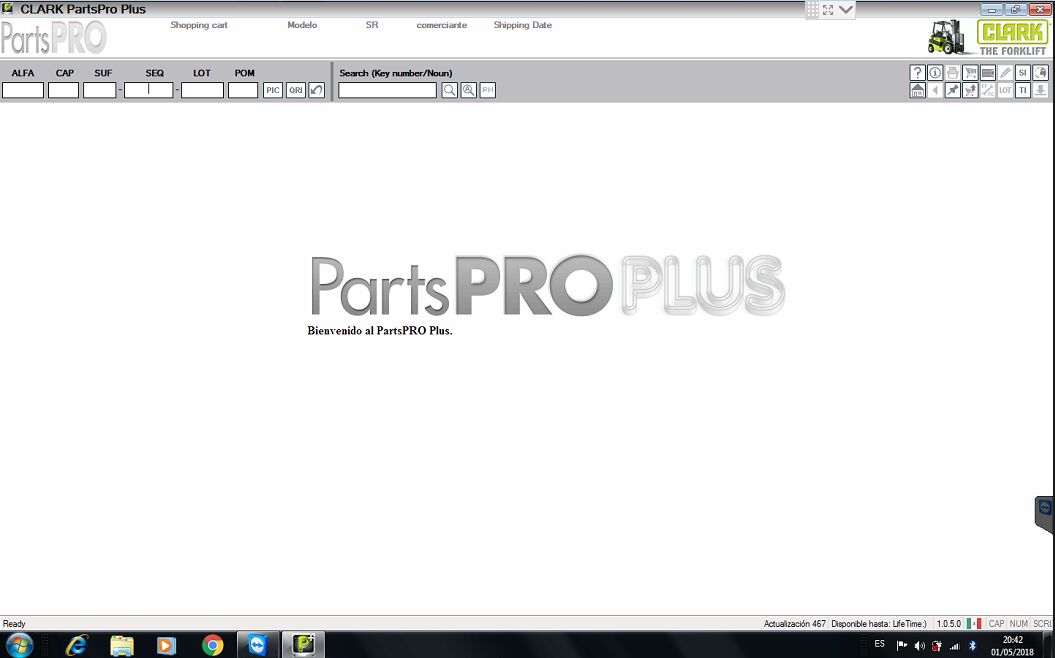1055x658 pixels.
Task: Click the Information (i) icon
Action: [935, 73]
